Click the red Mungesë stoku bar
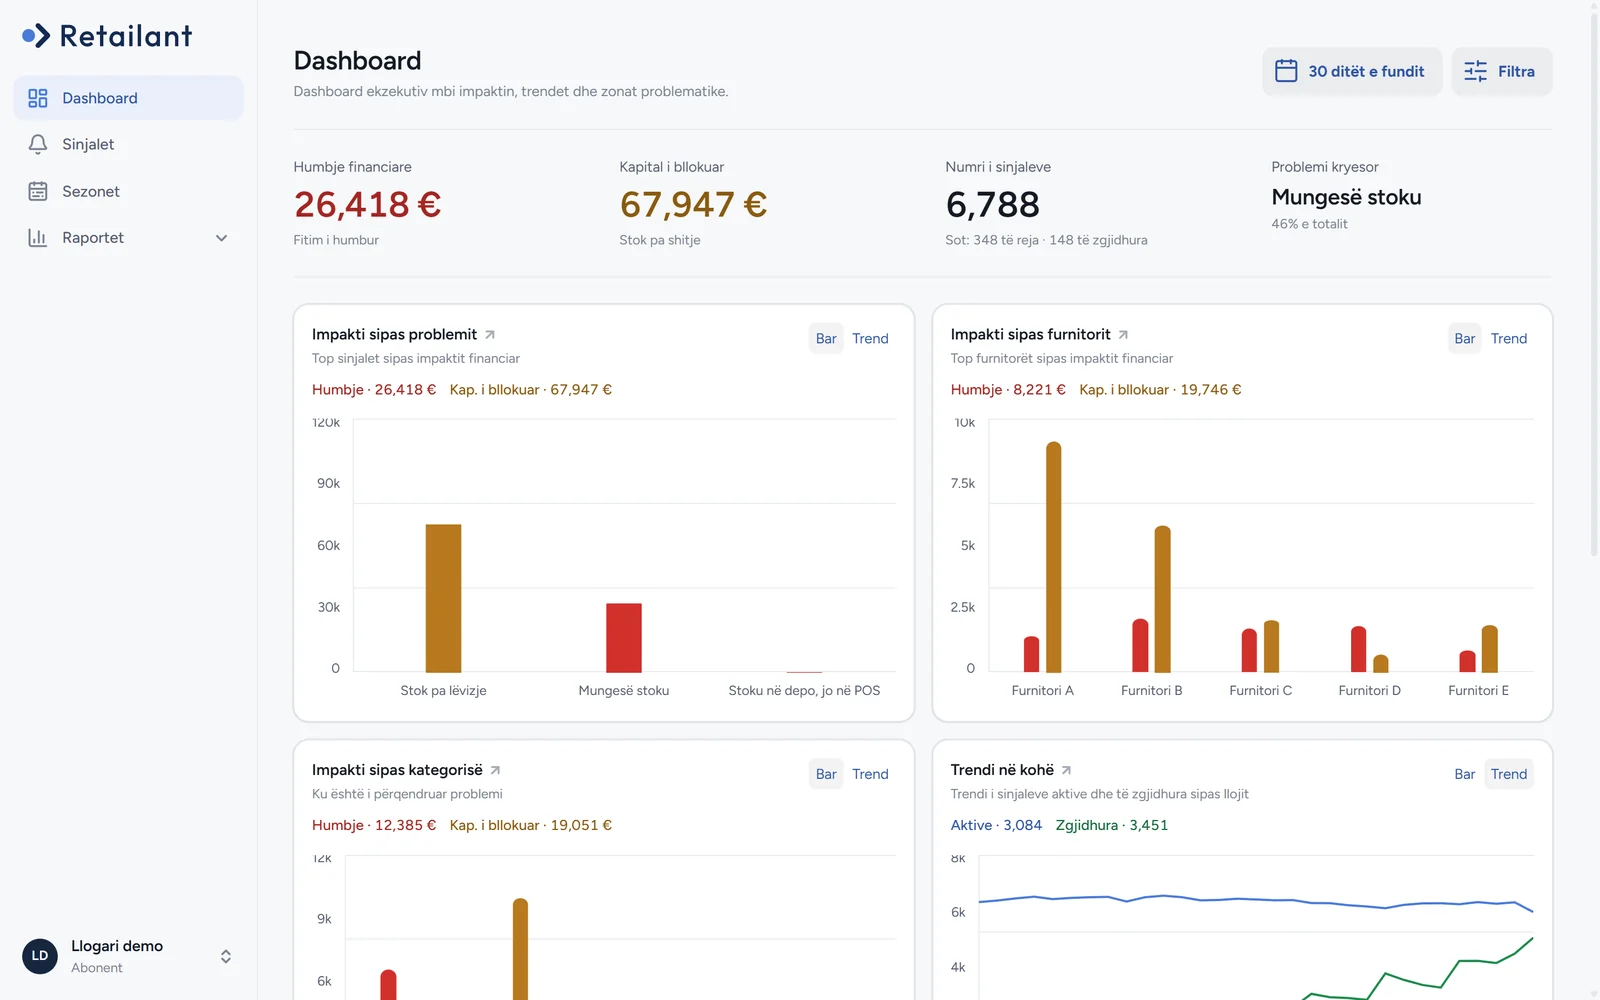 [x=624, y=638]
